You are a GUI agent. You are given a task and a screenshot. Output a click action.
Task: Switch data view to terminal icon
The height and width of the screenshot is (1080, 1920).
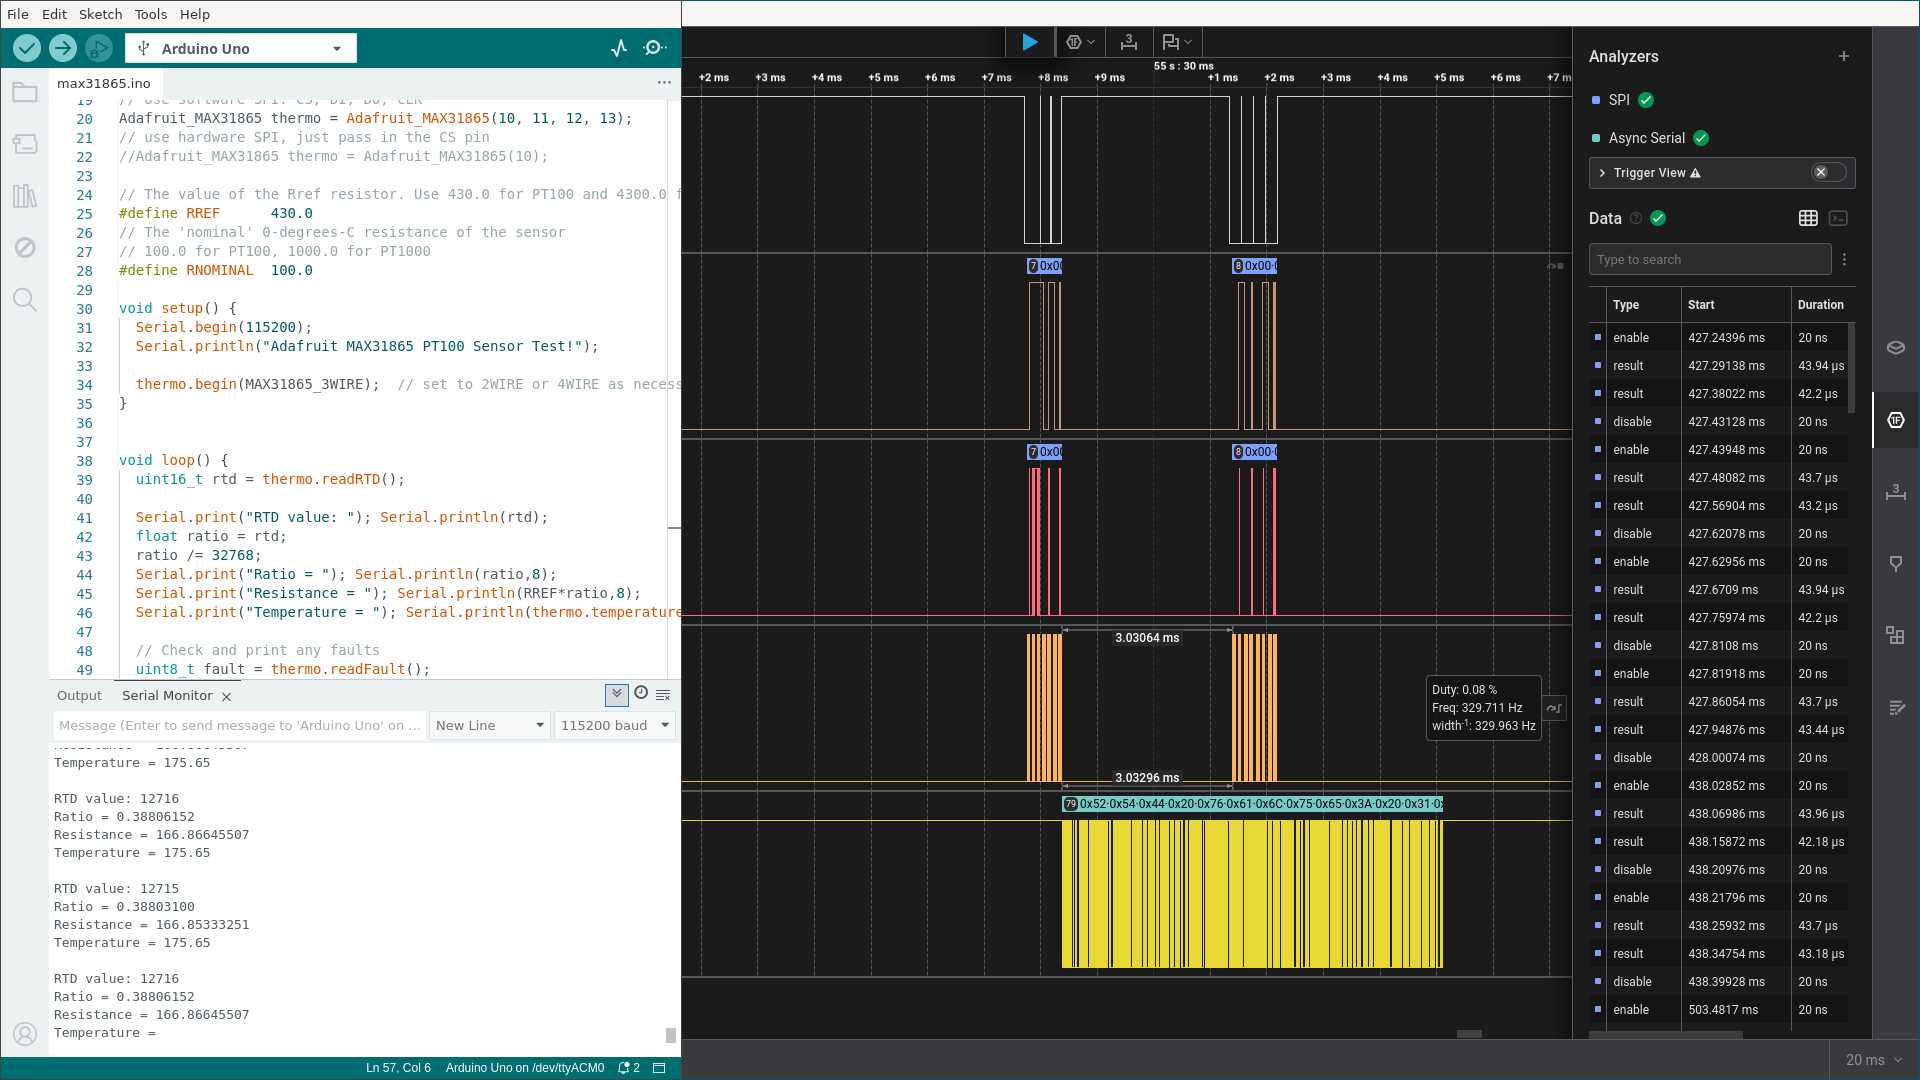[1838, 218]
